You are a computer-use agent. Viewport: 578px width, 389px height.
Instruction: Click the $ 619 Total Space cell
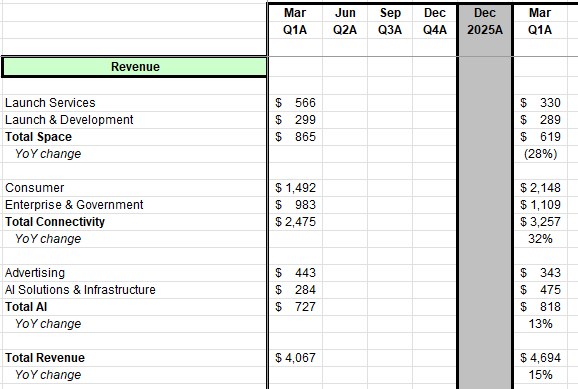pyautogui.click(x=540, y=137)
